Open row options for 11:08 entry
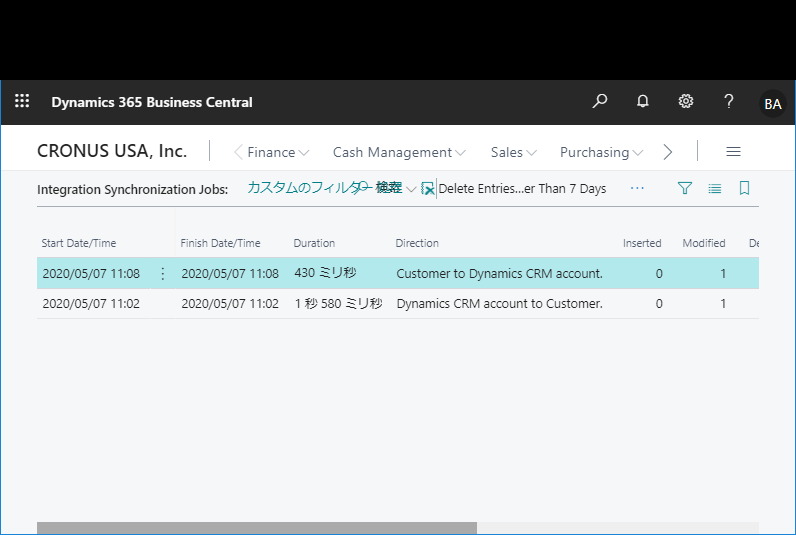This screenshot has width=796, height=535. 162,274
